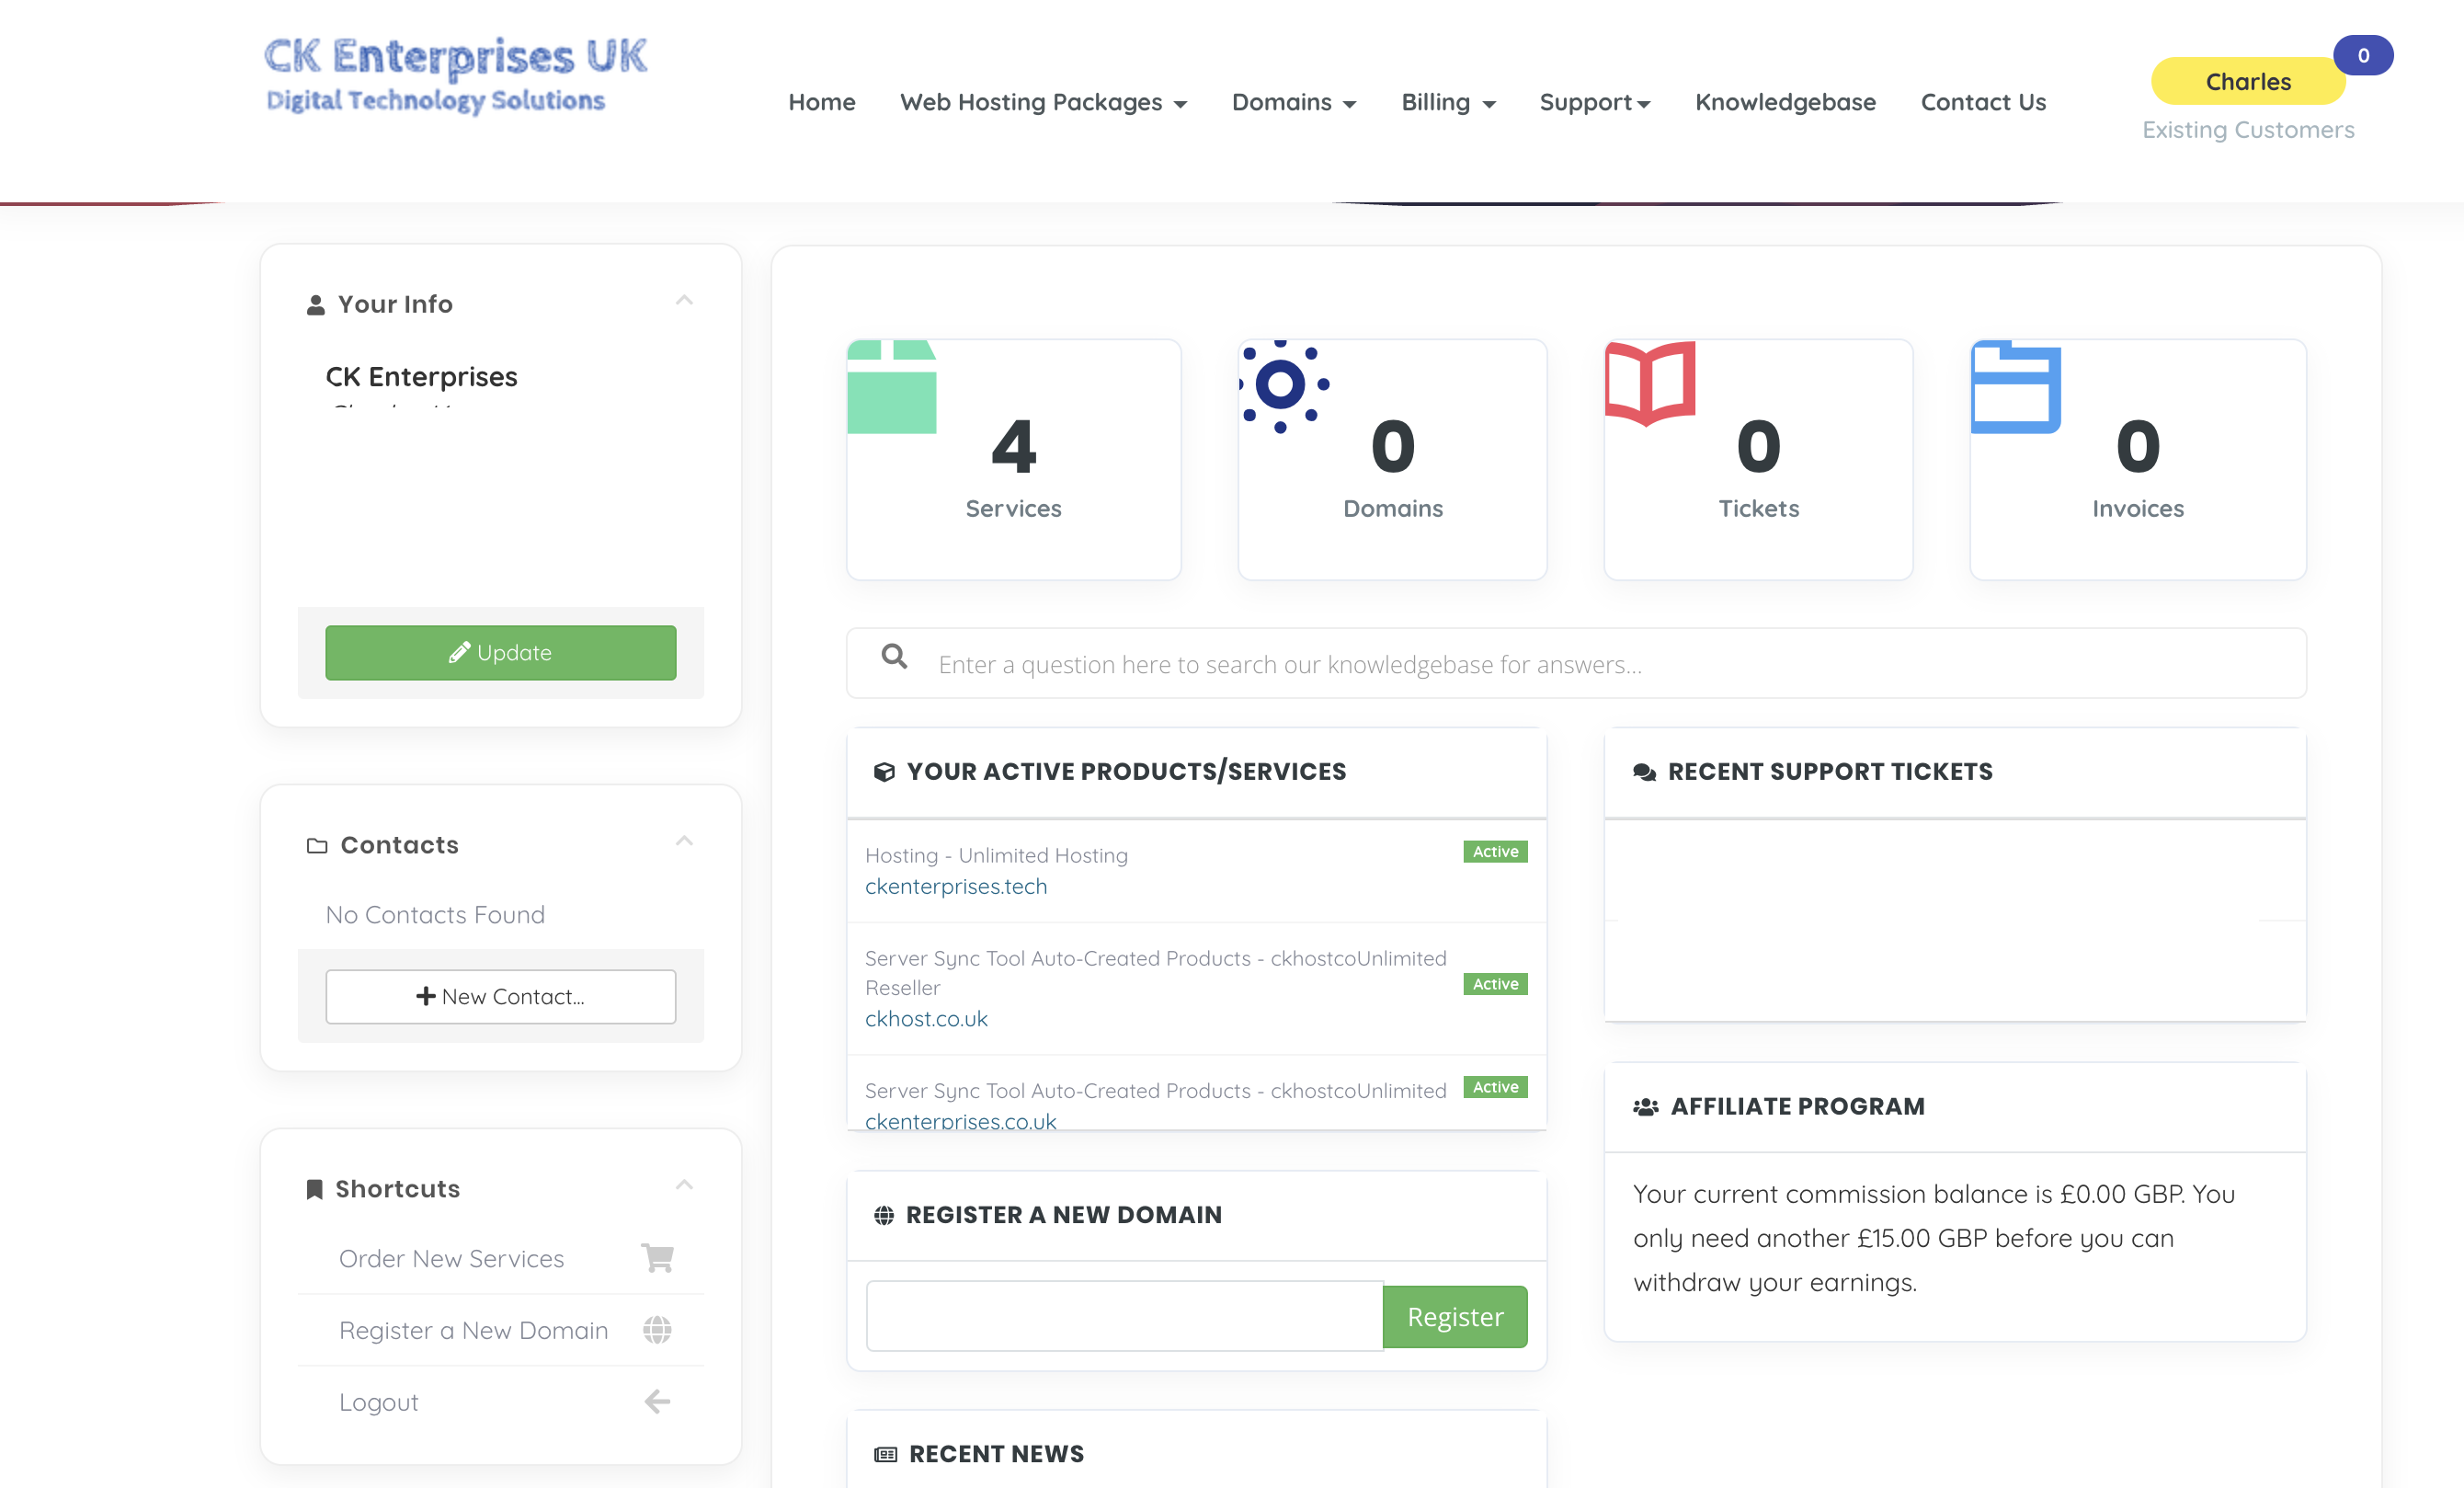Click the 4 Services count number

[1013, 446]
